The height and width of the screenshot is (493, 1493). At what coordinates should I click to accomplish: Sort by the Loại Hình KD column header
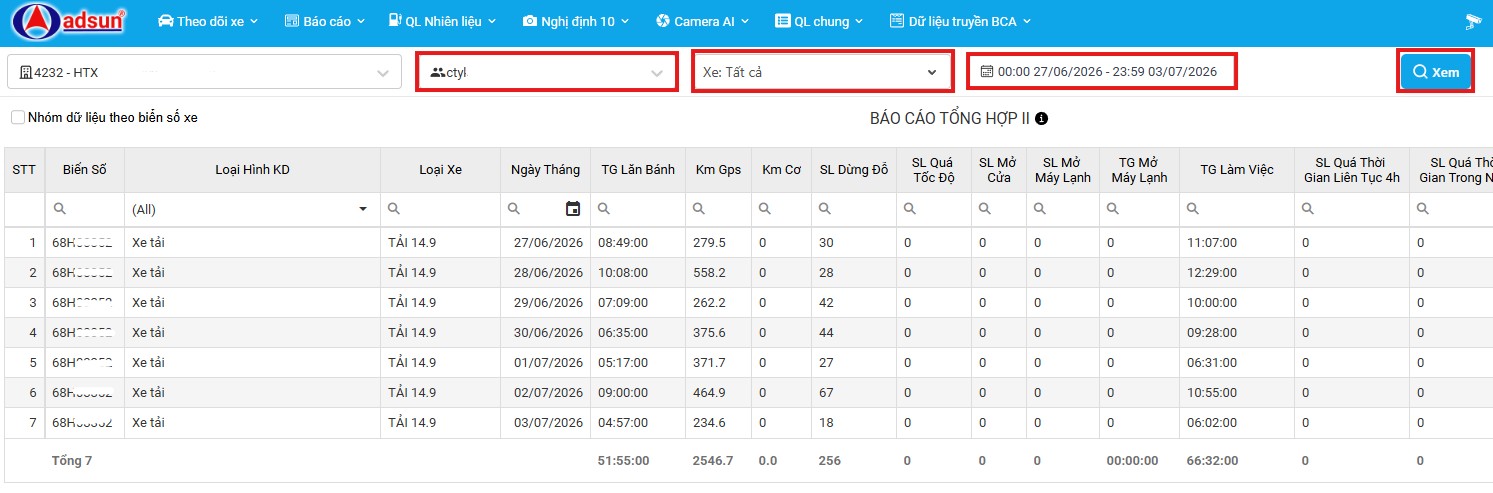[x=252, y=170]
